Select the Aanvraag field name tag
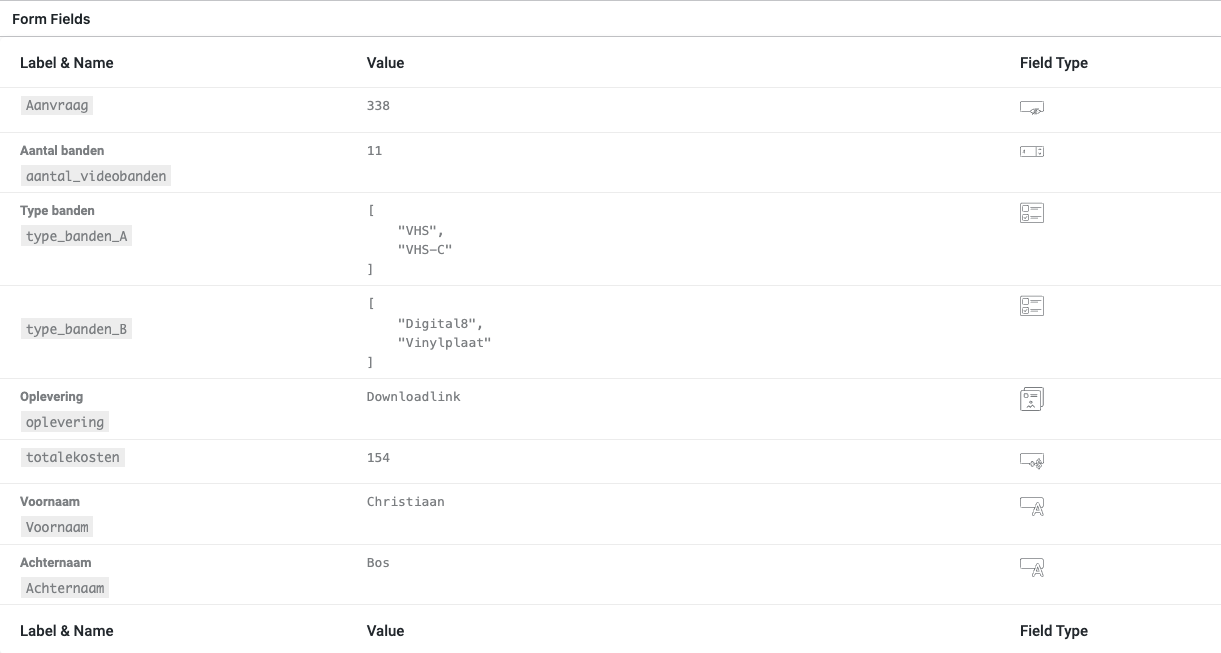This screenshot has width=1221, height=653. point(57,105)
